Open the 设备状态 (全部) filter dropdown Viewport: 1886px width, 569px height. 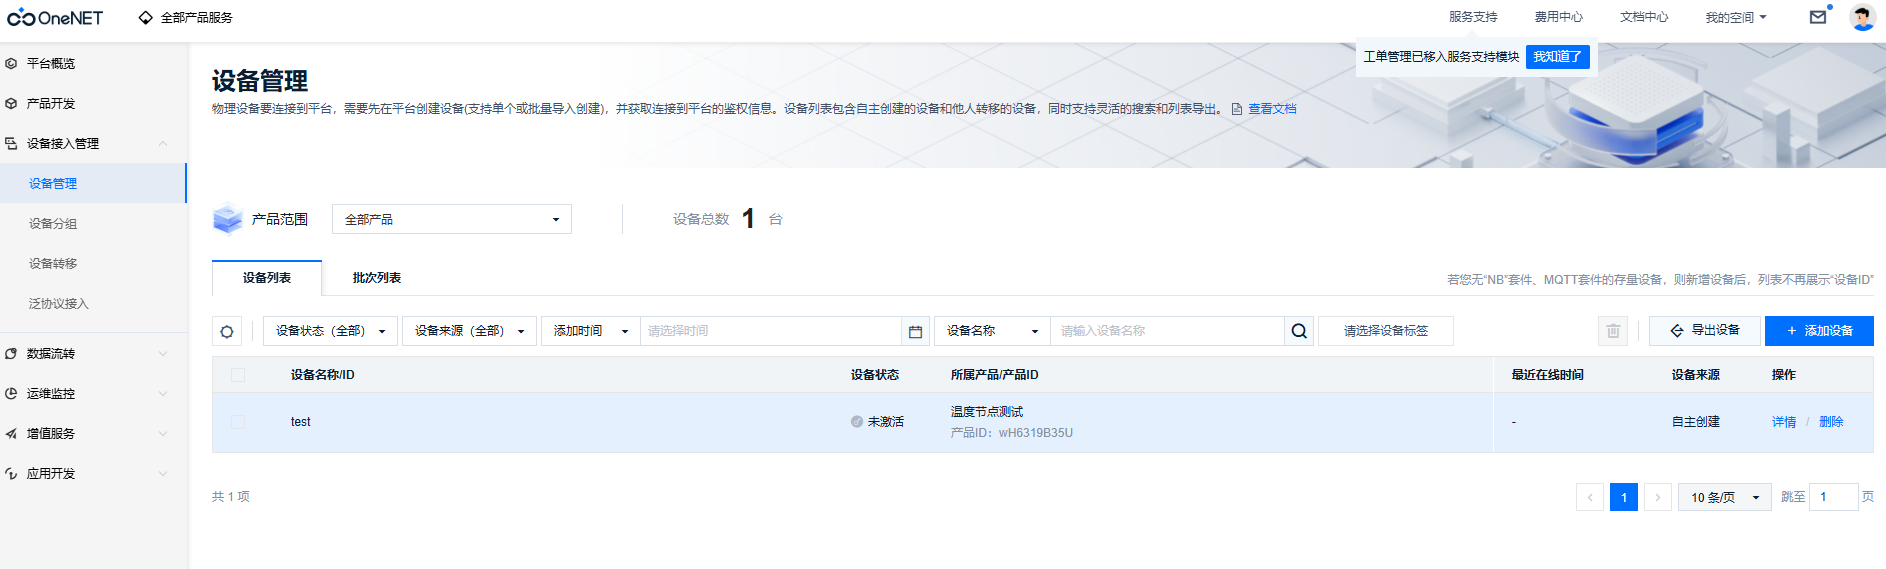(x=330, y=331)
